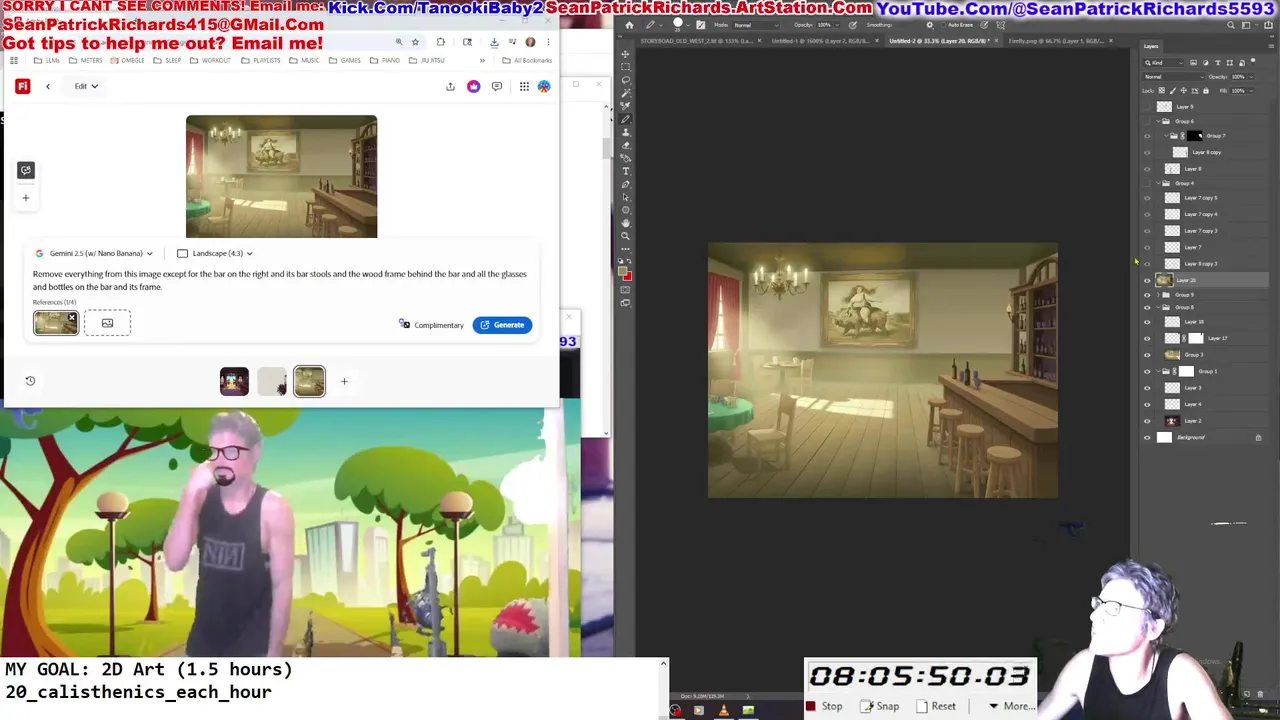1280x720 pixels.
Task: Open the MUSIC bookmarks folder
Action: point(306,61)
